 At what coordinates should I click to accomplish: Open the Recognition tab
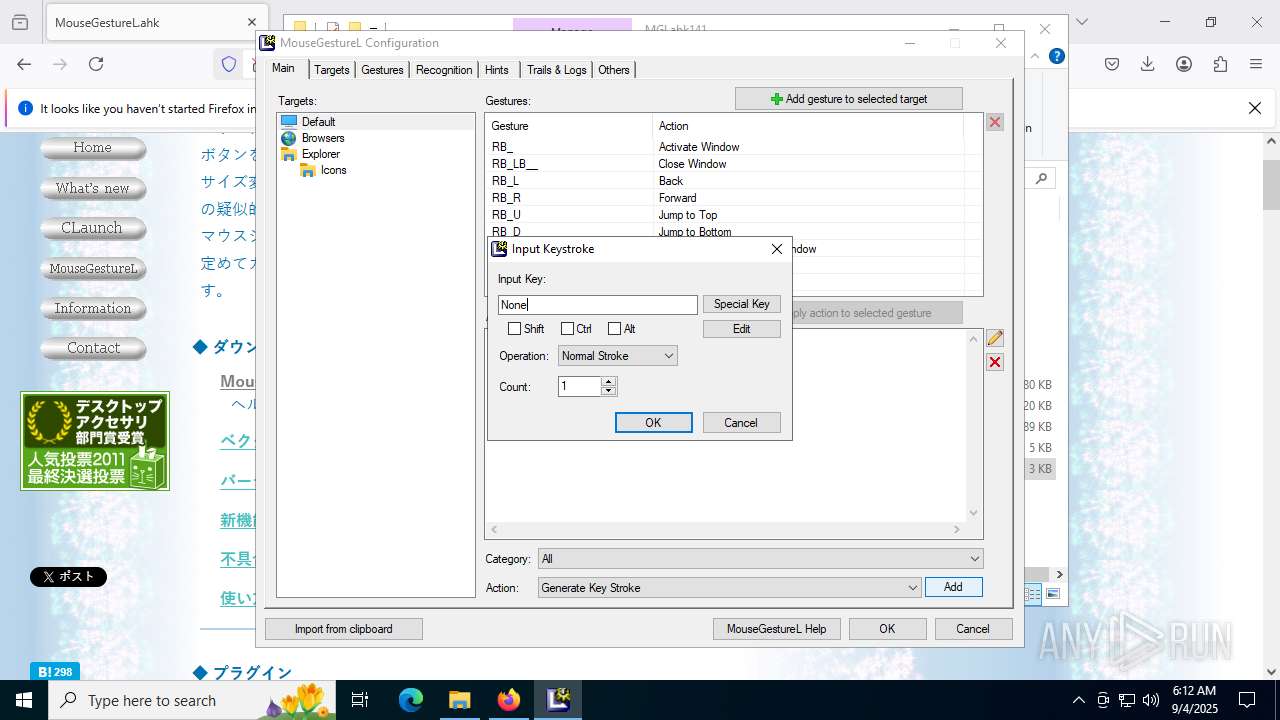pos(443,70)
